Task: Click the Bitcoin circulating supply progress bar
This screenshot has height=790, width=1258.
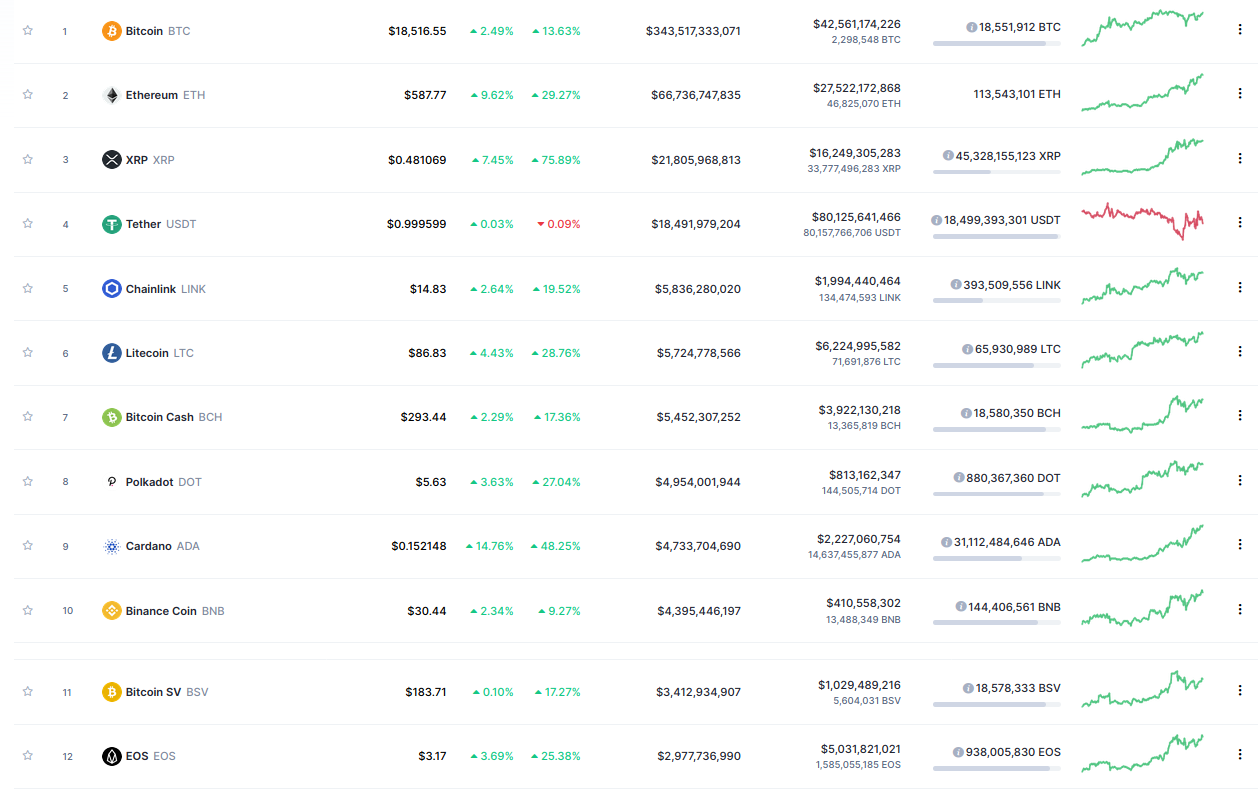Action: click(x=996, y=43)
